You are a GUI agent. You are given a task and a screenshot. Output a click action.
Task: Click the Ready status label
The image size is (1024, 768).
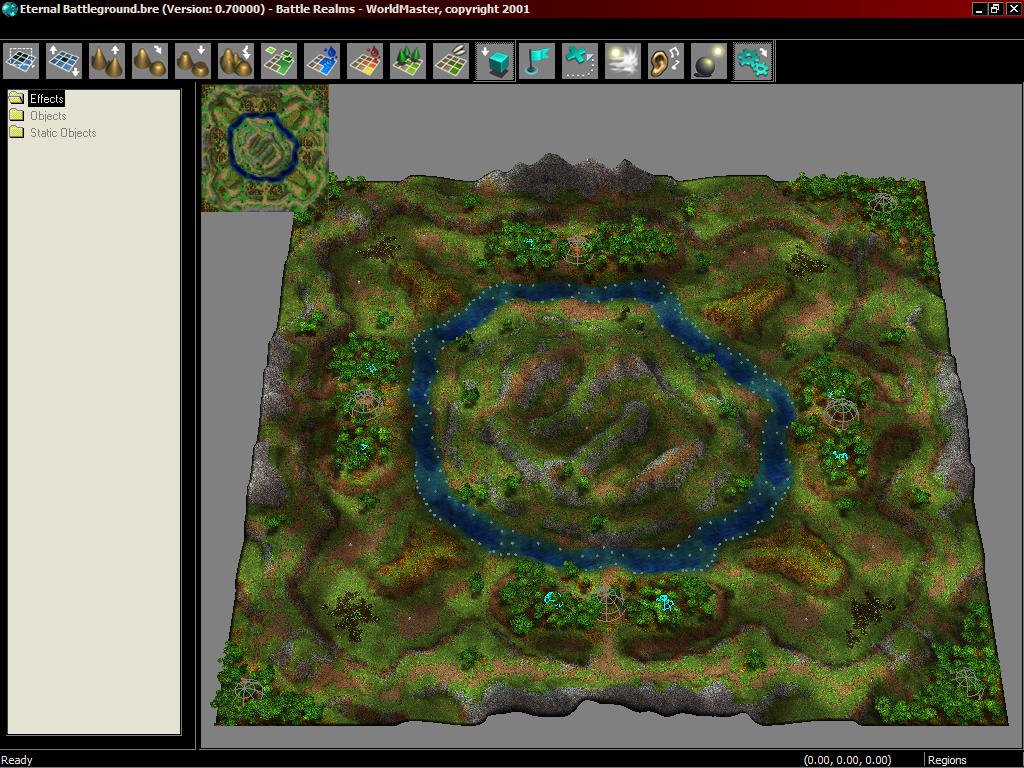pyautogui.click(x=16, y=760)
